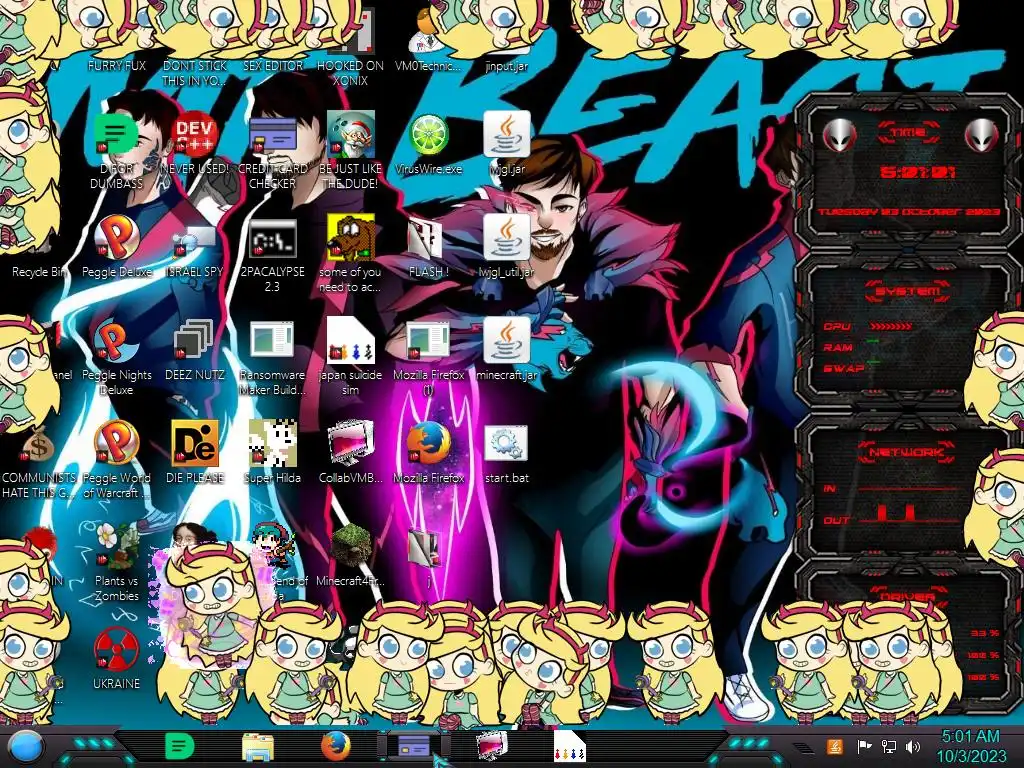Launch VirusWire.exe lime icon
The width and height of the screenshot is (1024, 768).
pos(429,135)
